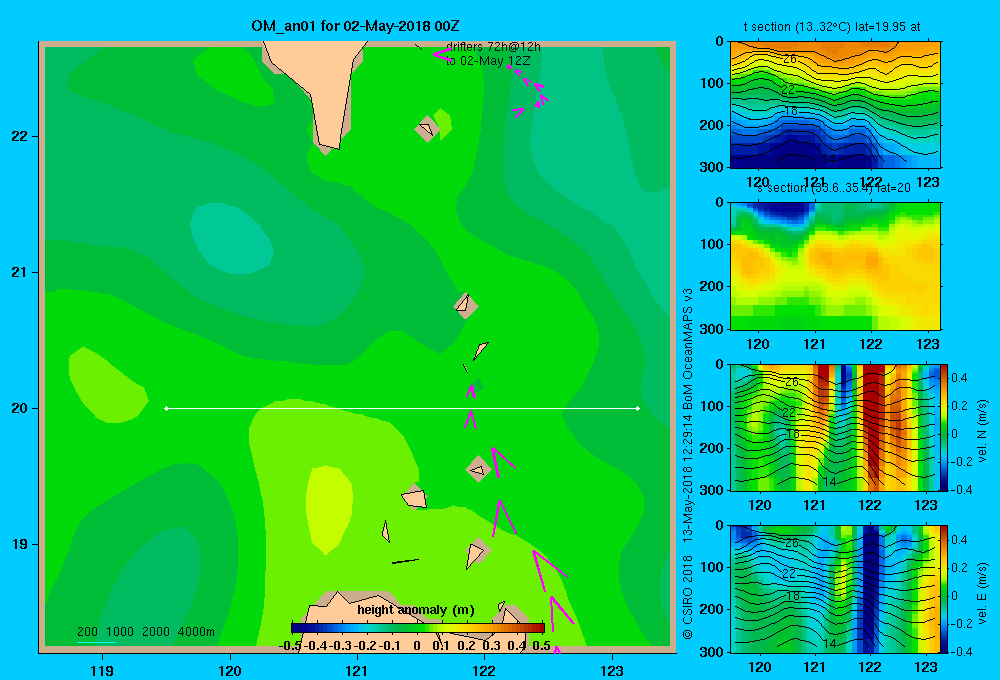Image resolution: width=1000 pixels, height=680 pixels.
Task: Open the temperature section plot panel
Action: [835, 105]
